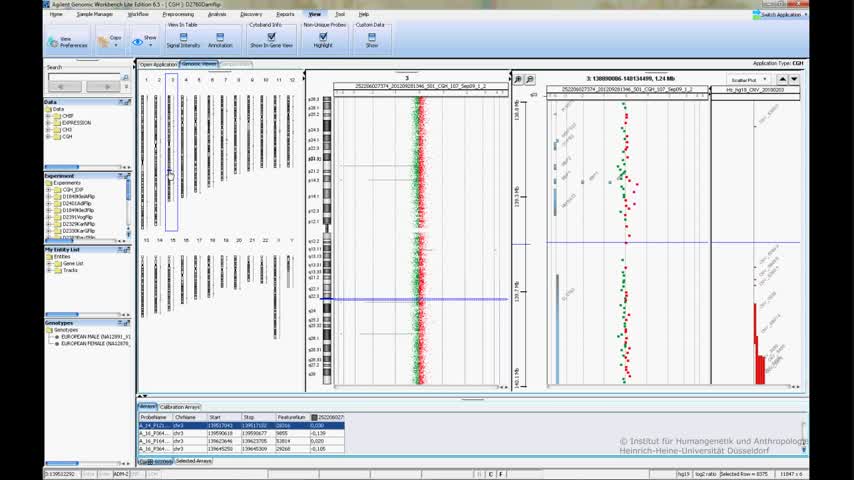Click the up arrow button beside Scatter Plot
The width and height of the screenshot is (854, 480).
(783, 79)
